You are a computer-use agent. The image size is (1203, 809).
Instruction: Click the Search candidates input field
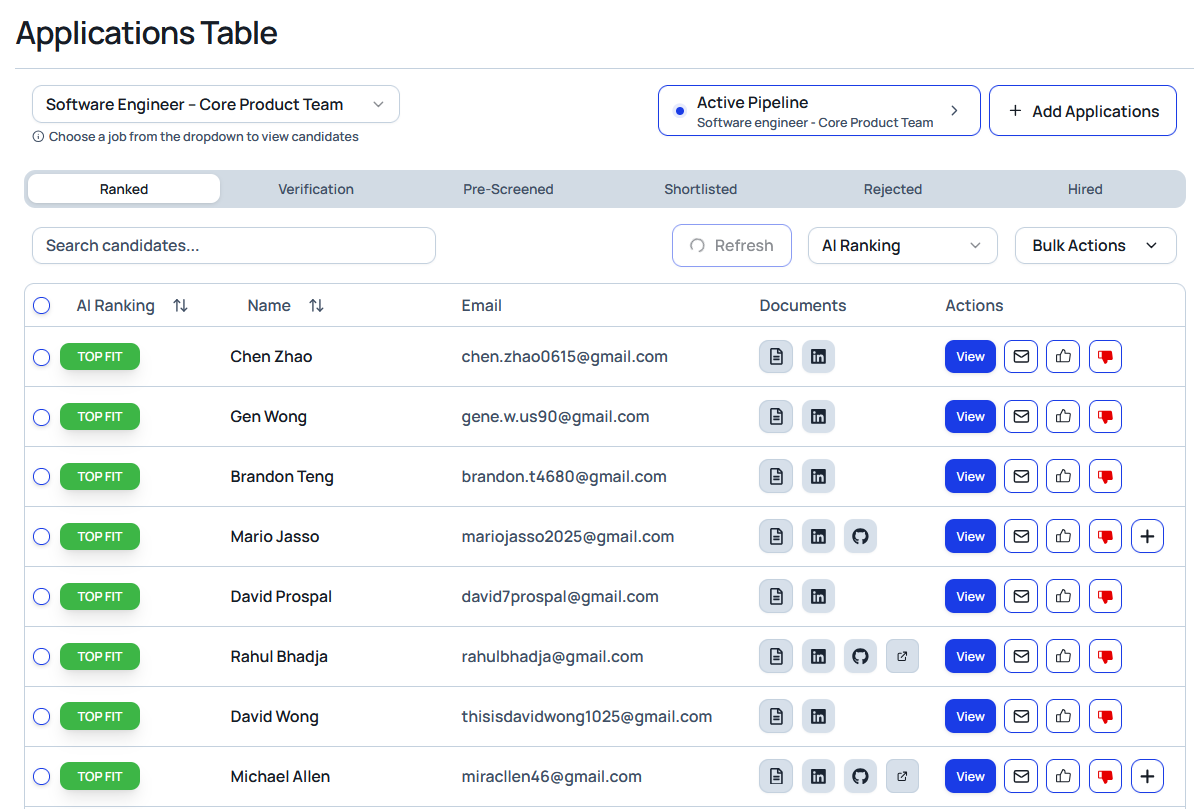click(x=233, y=246)
